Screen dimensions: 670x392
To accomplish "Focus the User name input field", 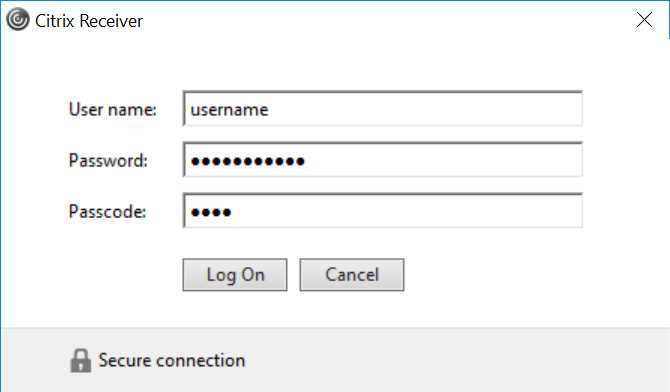I will click(383, 108).
